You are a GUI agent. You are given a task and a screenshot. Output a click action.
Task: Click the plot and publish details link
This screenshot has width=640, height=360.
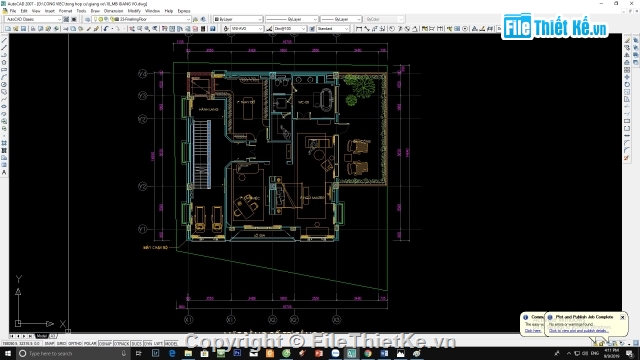(578, 331)
